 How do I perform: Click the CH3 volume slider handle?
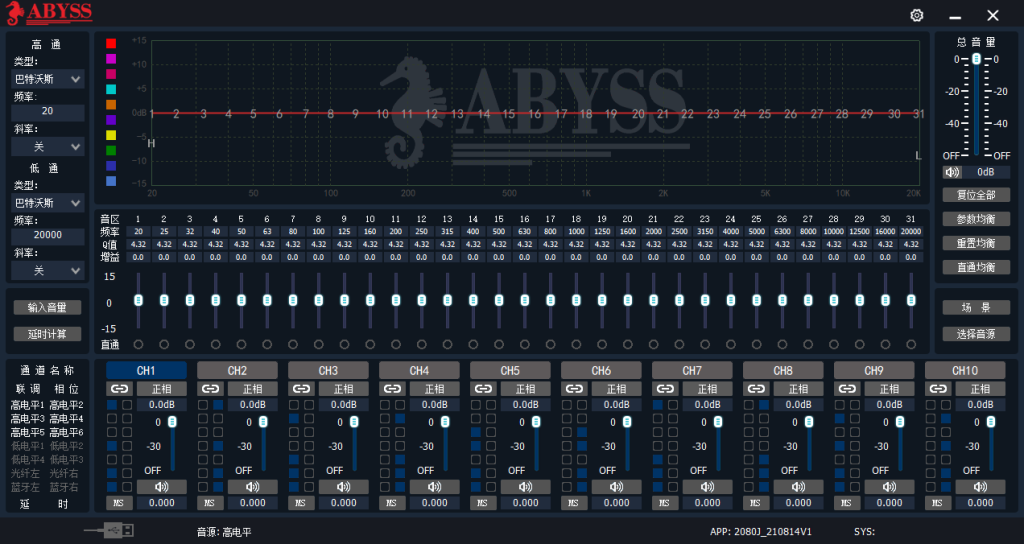[354, 422]
